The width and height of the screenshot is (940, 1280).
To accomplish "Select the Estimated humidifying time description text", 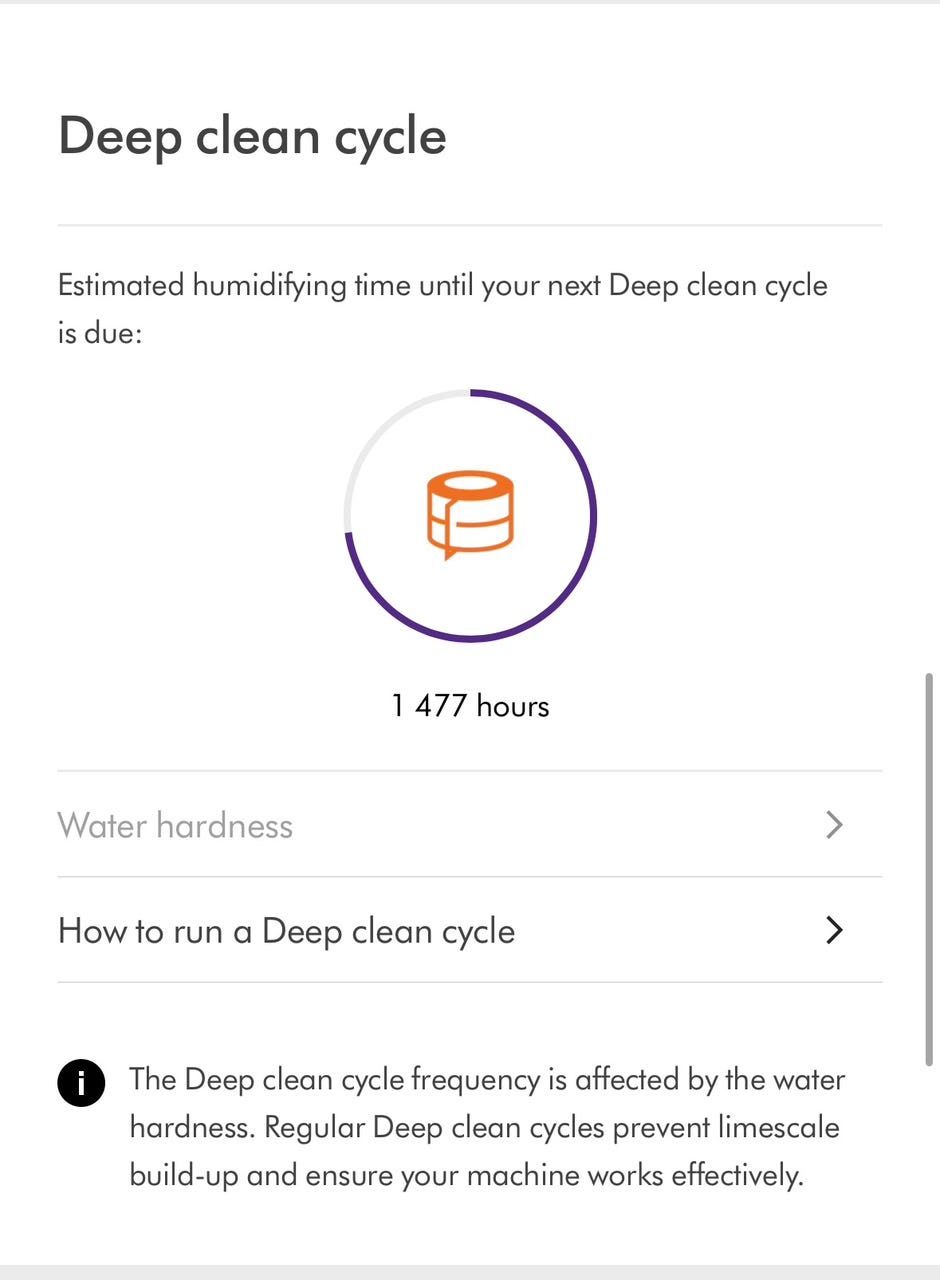I will click(443, 308).
